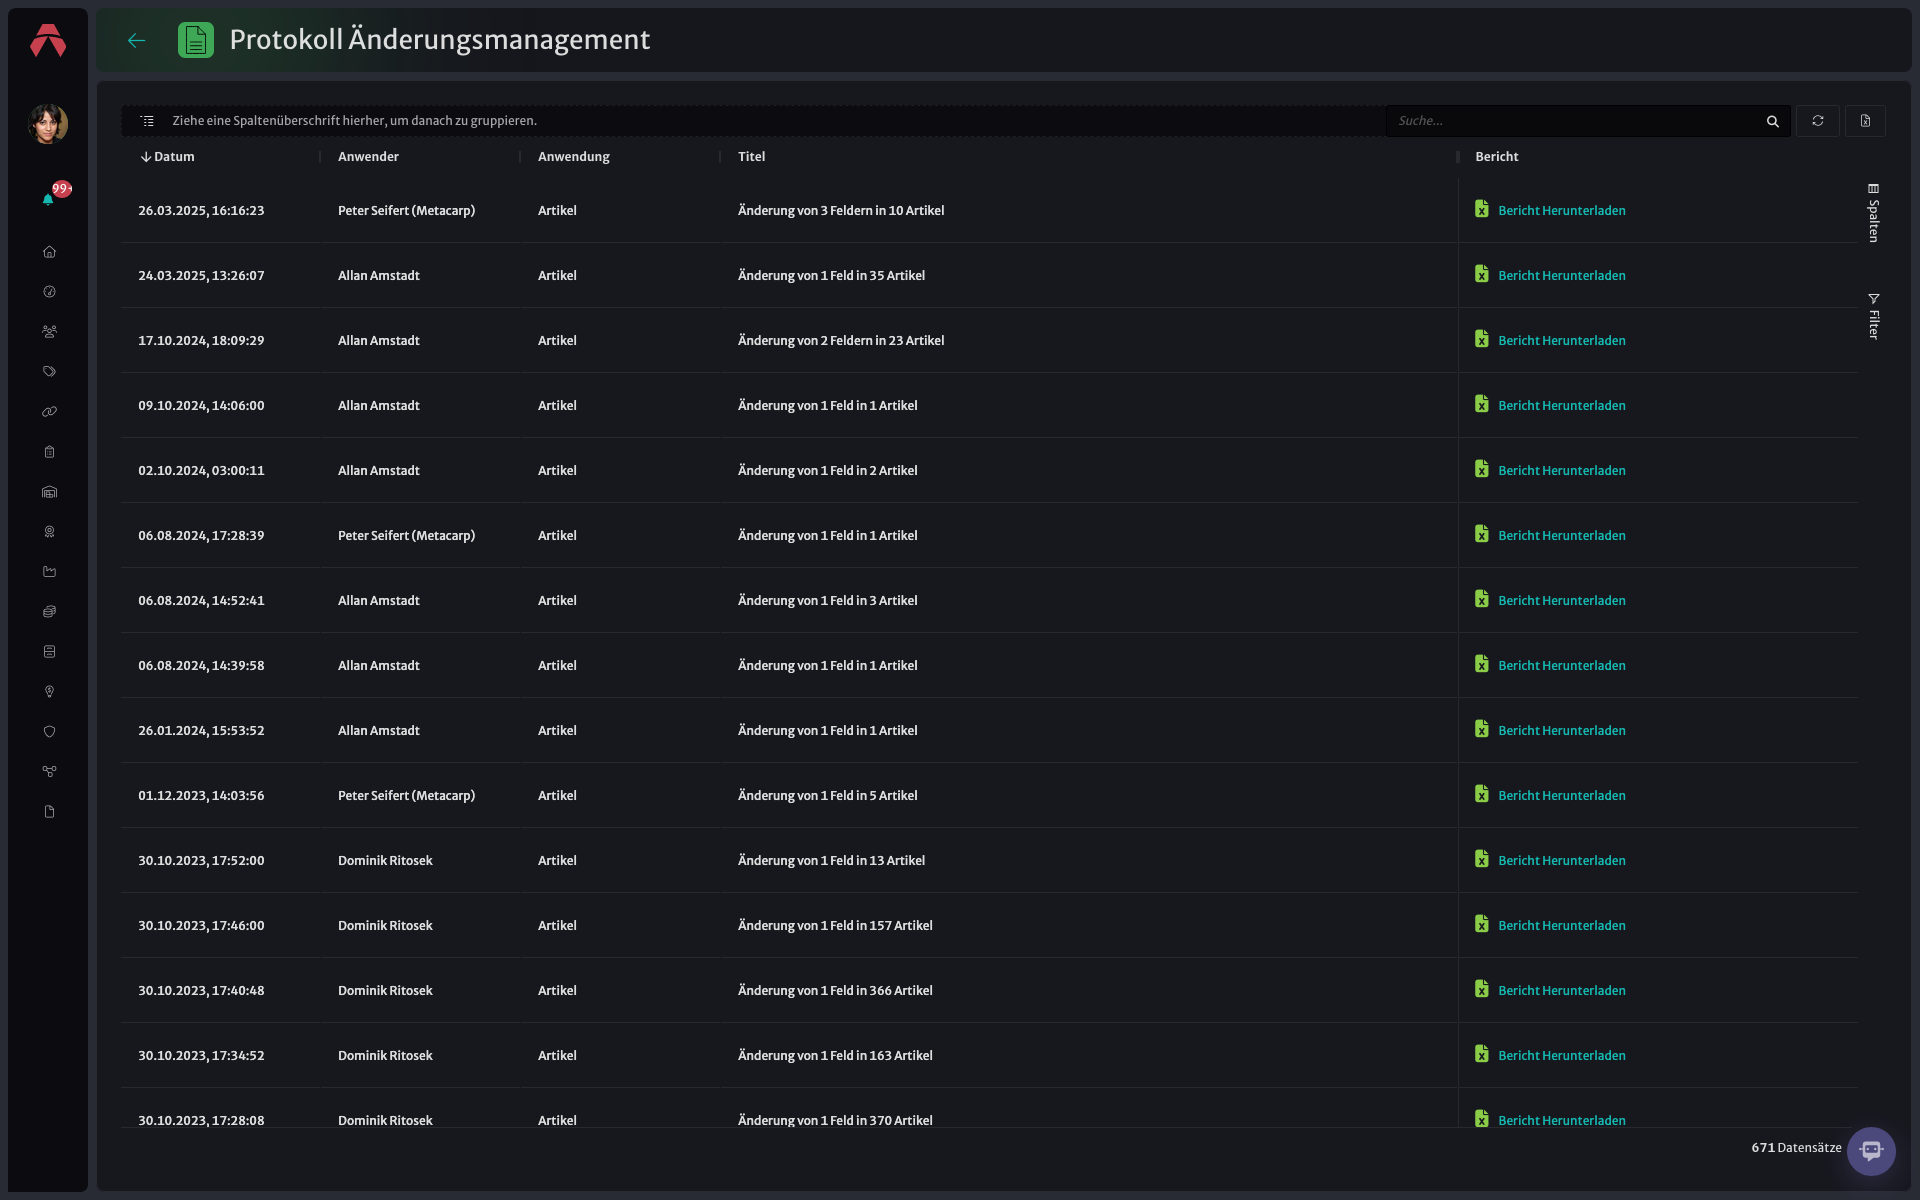Open the users group icon in sidebar
Screen dimensions: 1920x1200
(49, 332)
